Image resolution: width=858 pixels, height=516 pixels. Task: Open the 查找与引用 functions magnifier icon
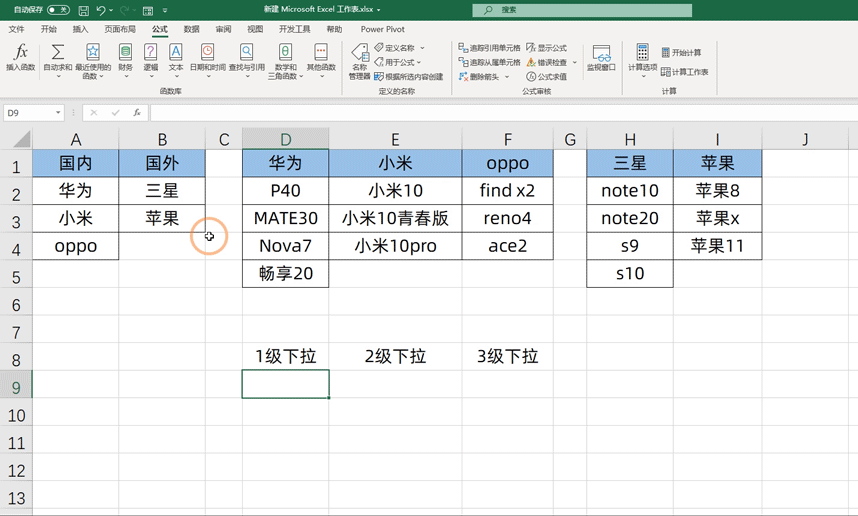click(247, 52)
